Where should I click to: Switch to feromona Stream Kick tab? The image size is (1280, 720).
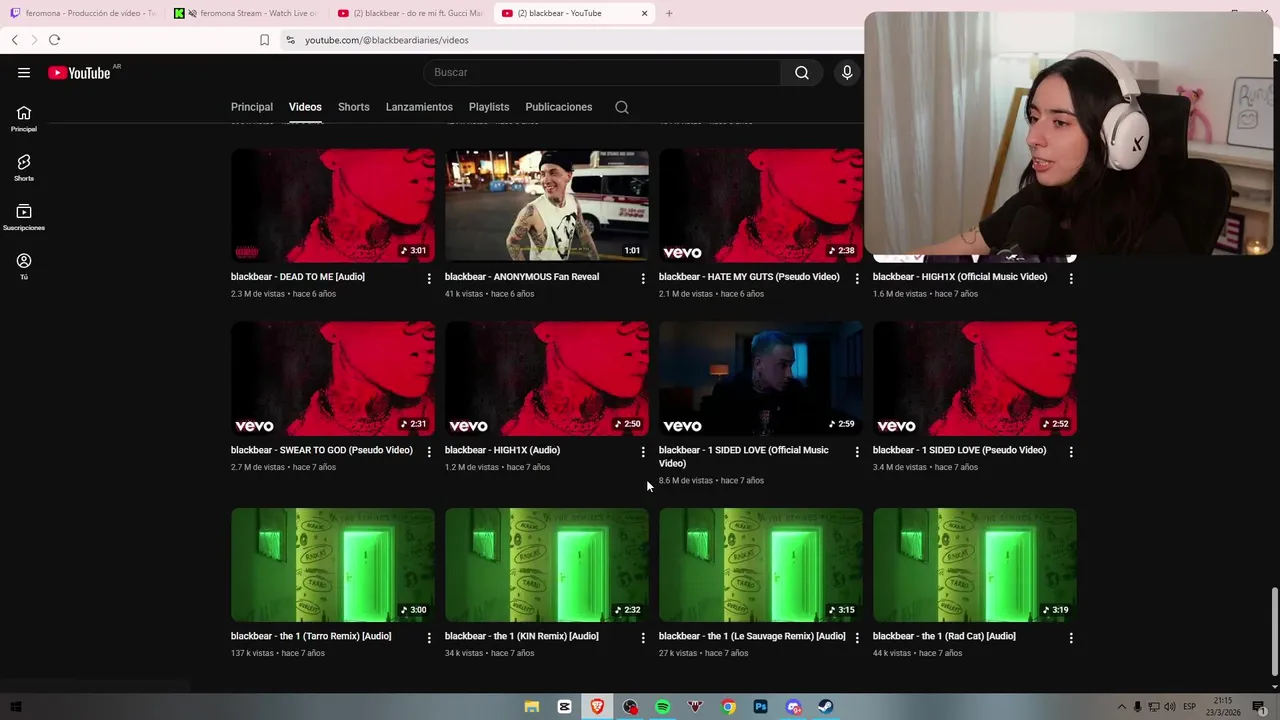tap(248, 13)
